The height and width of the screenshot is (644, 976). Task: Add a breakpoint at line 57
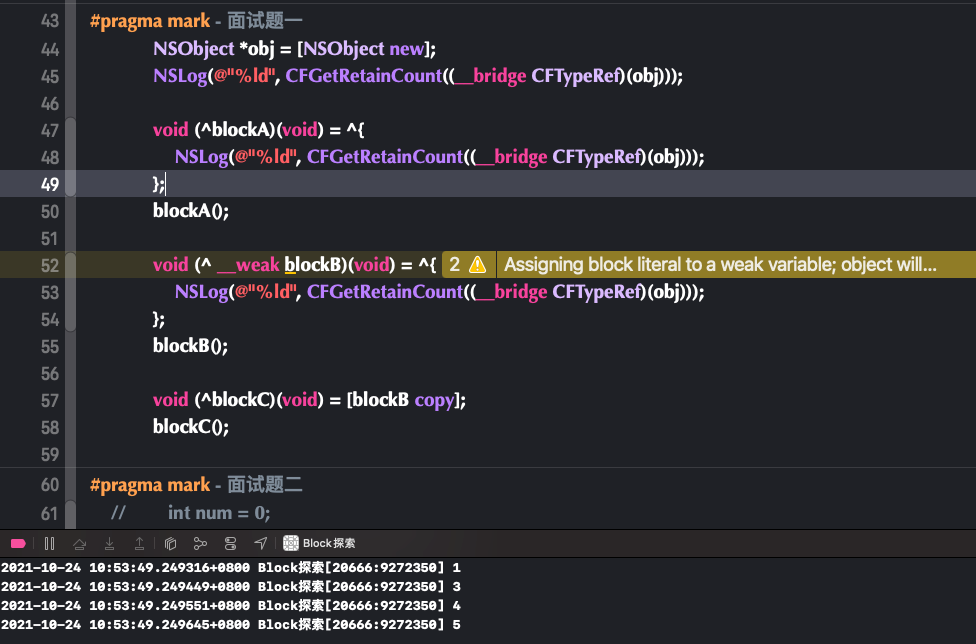(x=50, y=400)
